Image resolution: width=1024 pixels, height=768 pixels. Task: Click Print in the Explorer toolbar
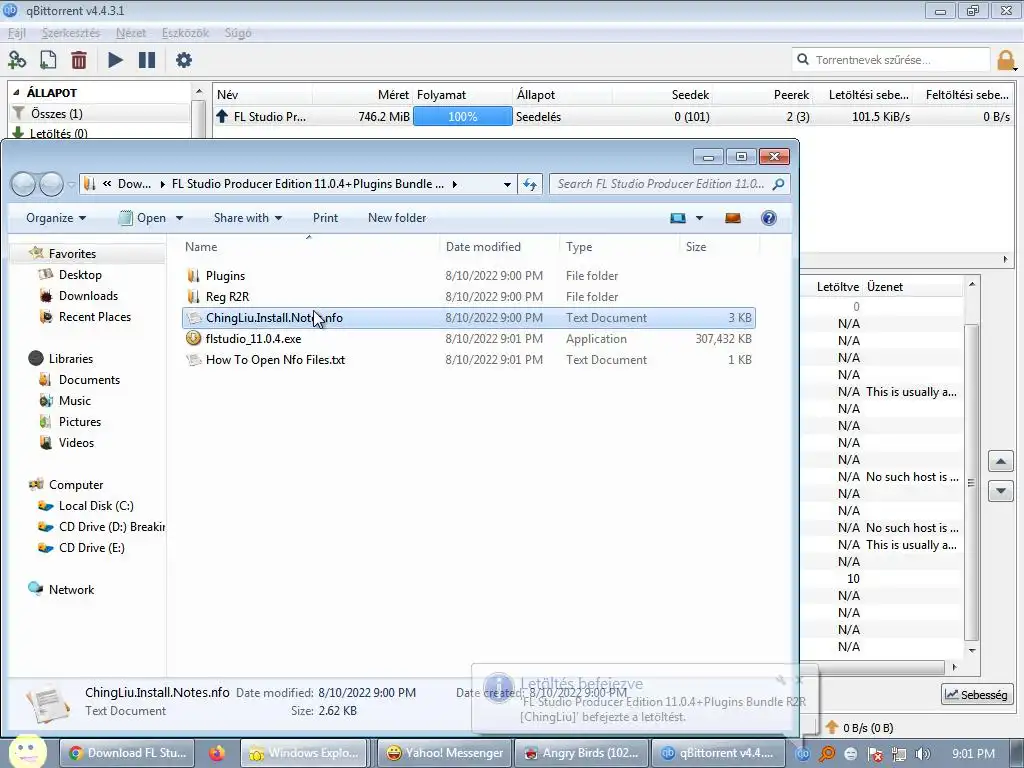[x=325, y=218]
